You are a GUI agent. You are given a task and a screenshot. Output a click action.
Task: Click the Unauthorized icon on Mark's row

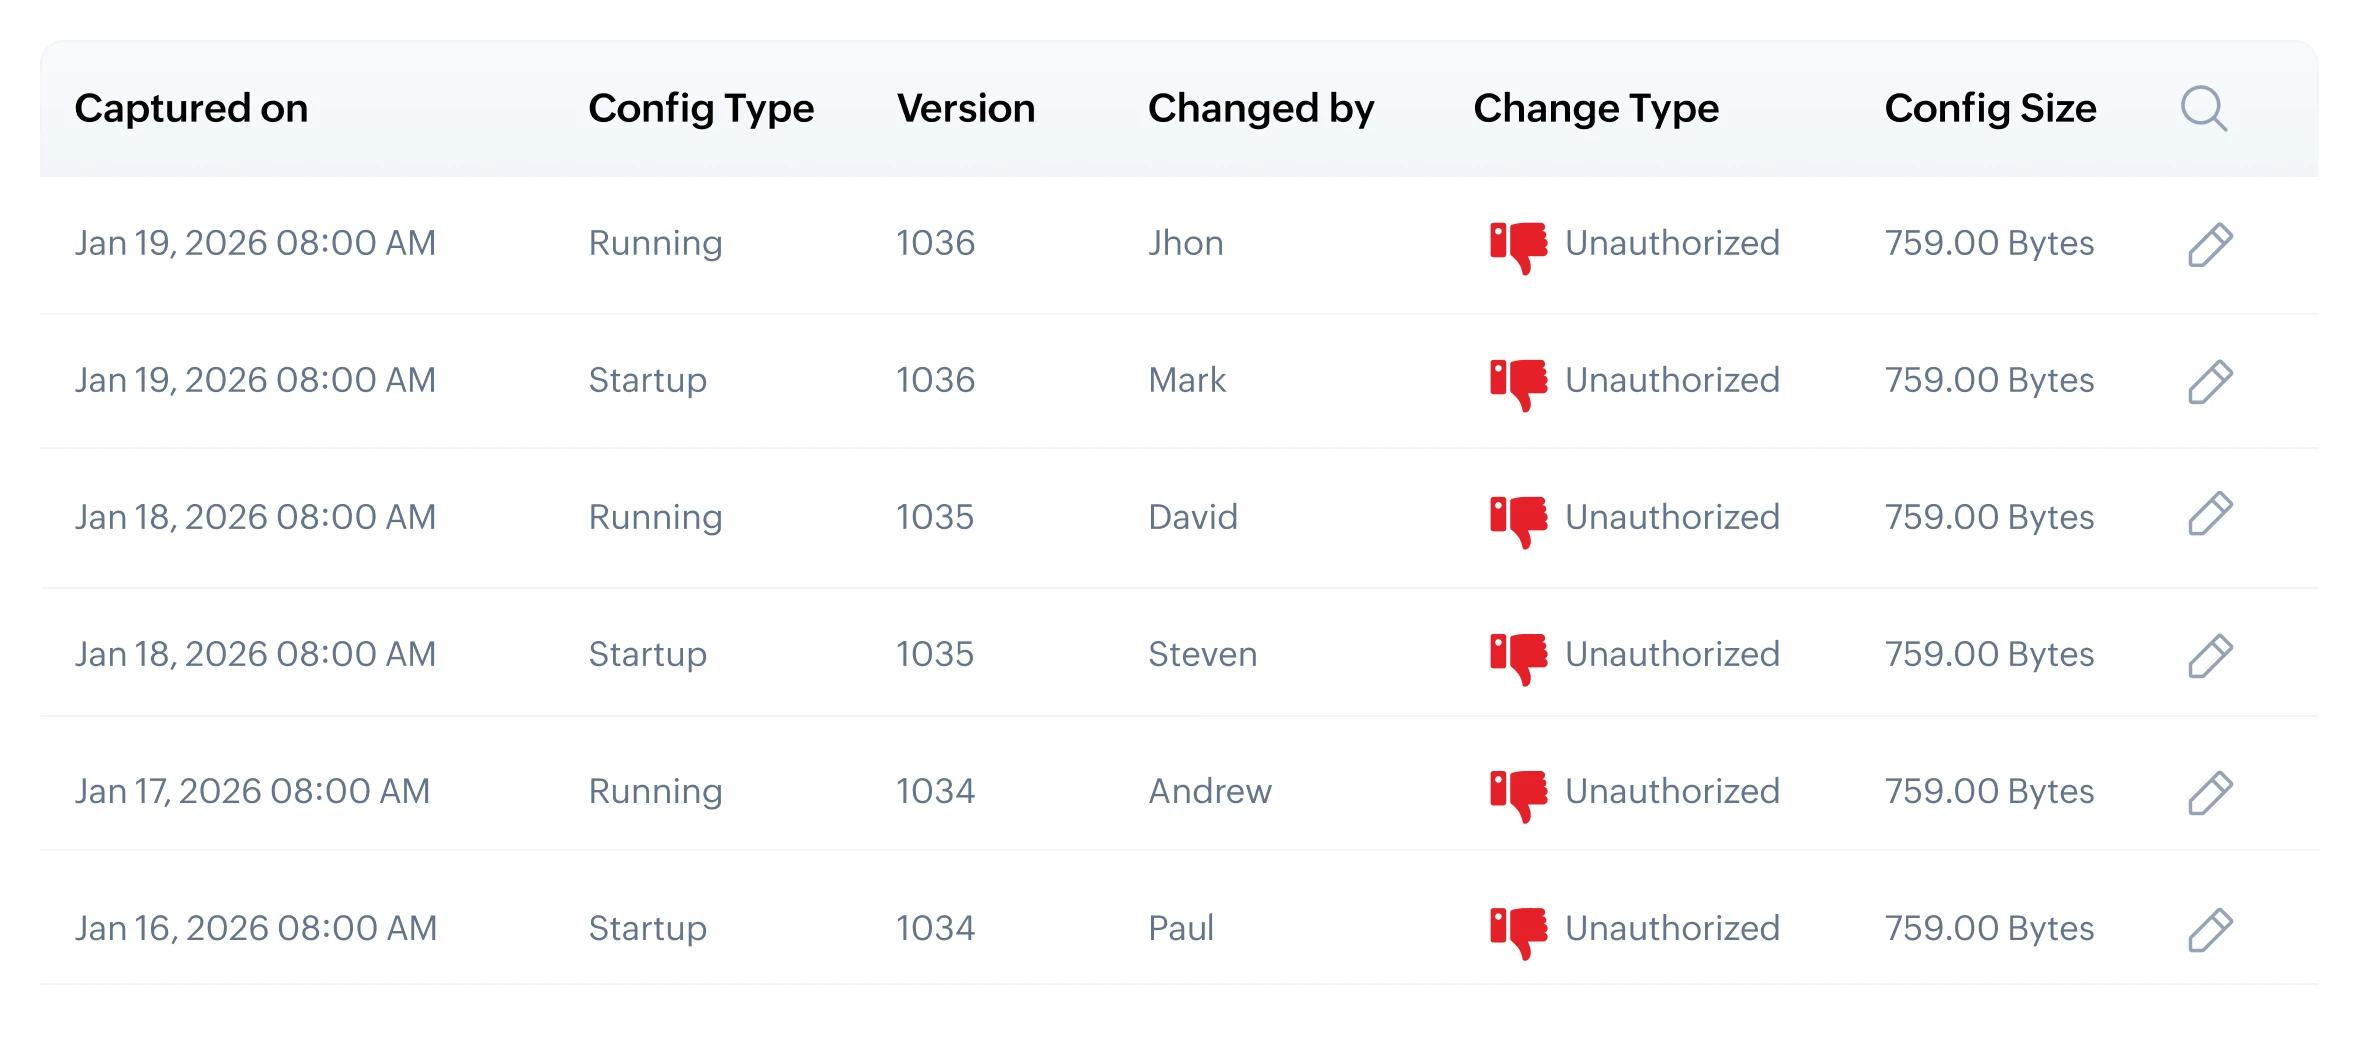point(1517,380)
